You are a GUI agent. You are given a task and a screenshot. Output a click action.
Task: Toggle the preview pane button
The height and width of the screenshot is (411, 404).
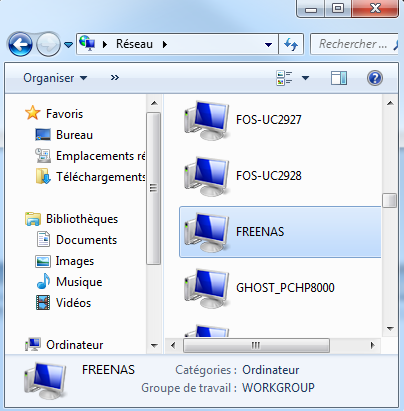coord(339,78)
